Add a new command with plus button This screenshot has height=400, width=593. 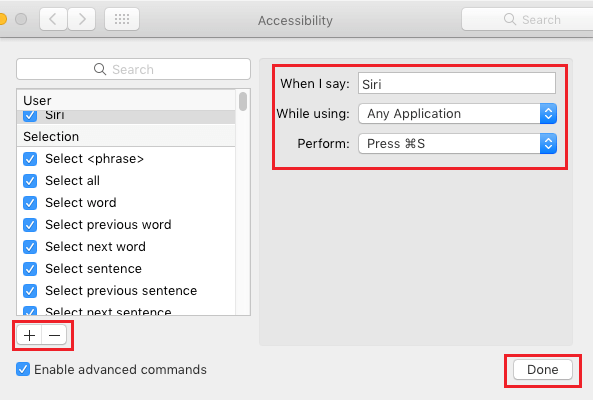coord(29,335)
